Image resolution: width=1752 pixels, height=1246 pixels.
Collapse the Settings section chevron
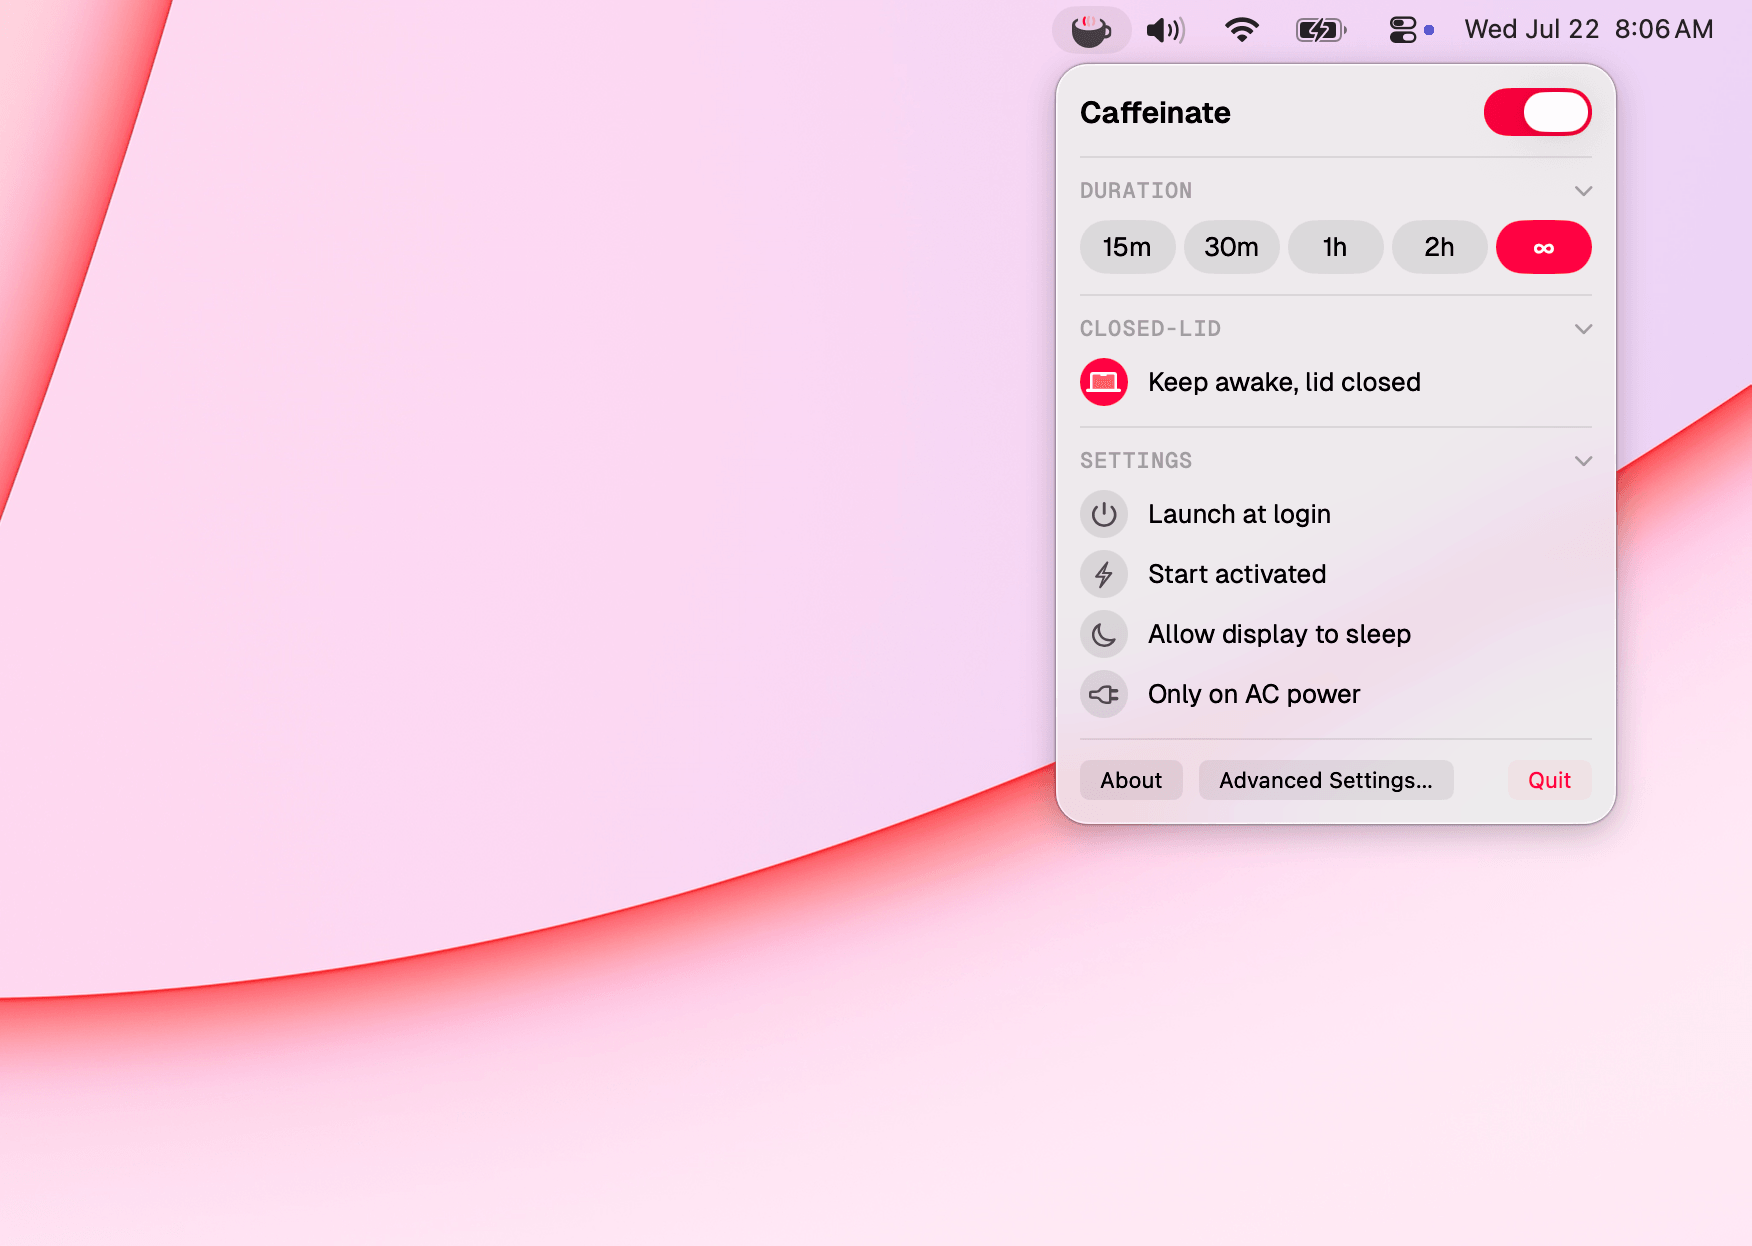pyautogui.click(x=1583, y=461)
